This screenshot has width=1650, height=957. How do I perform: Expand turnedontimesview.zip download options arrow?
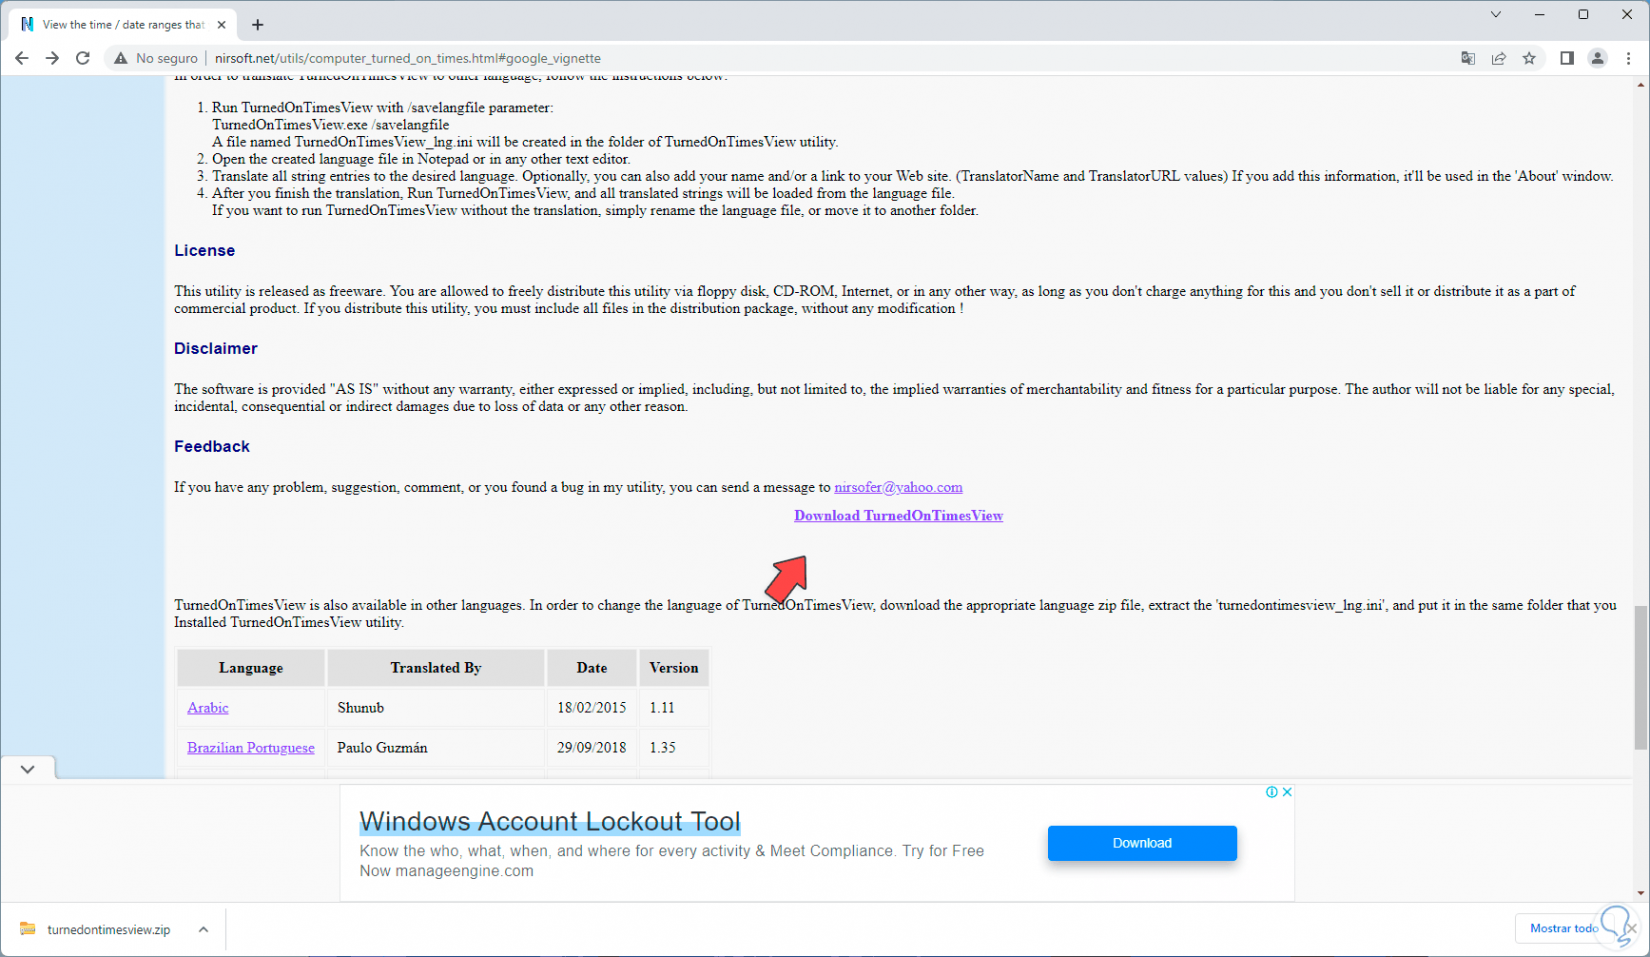point(203,930)
